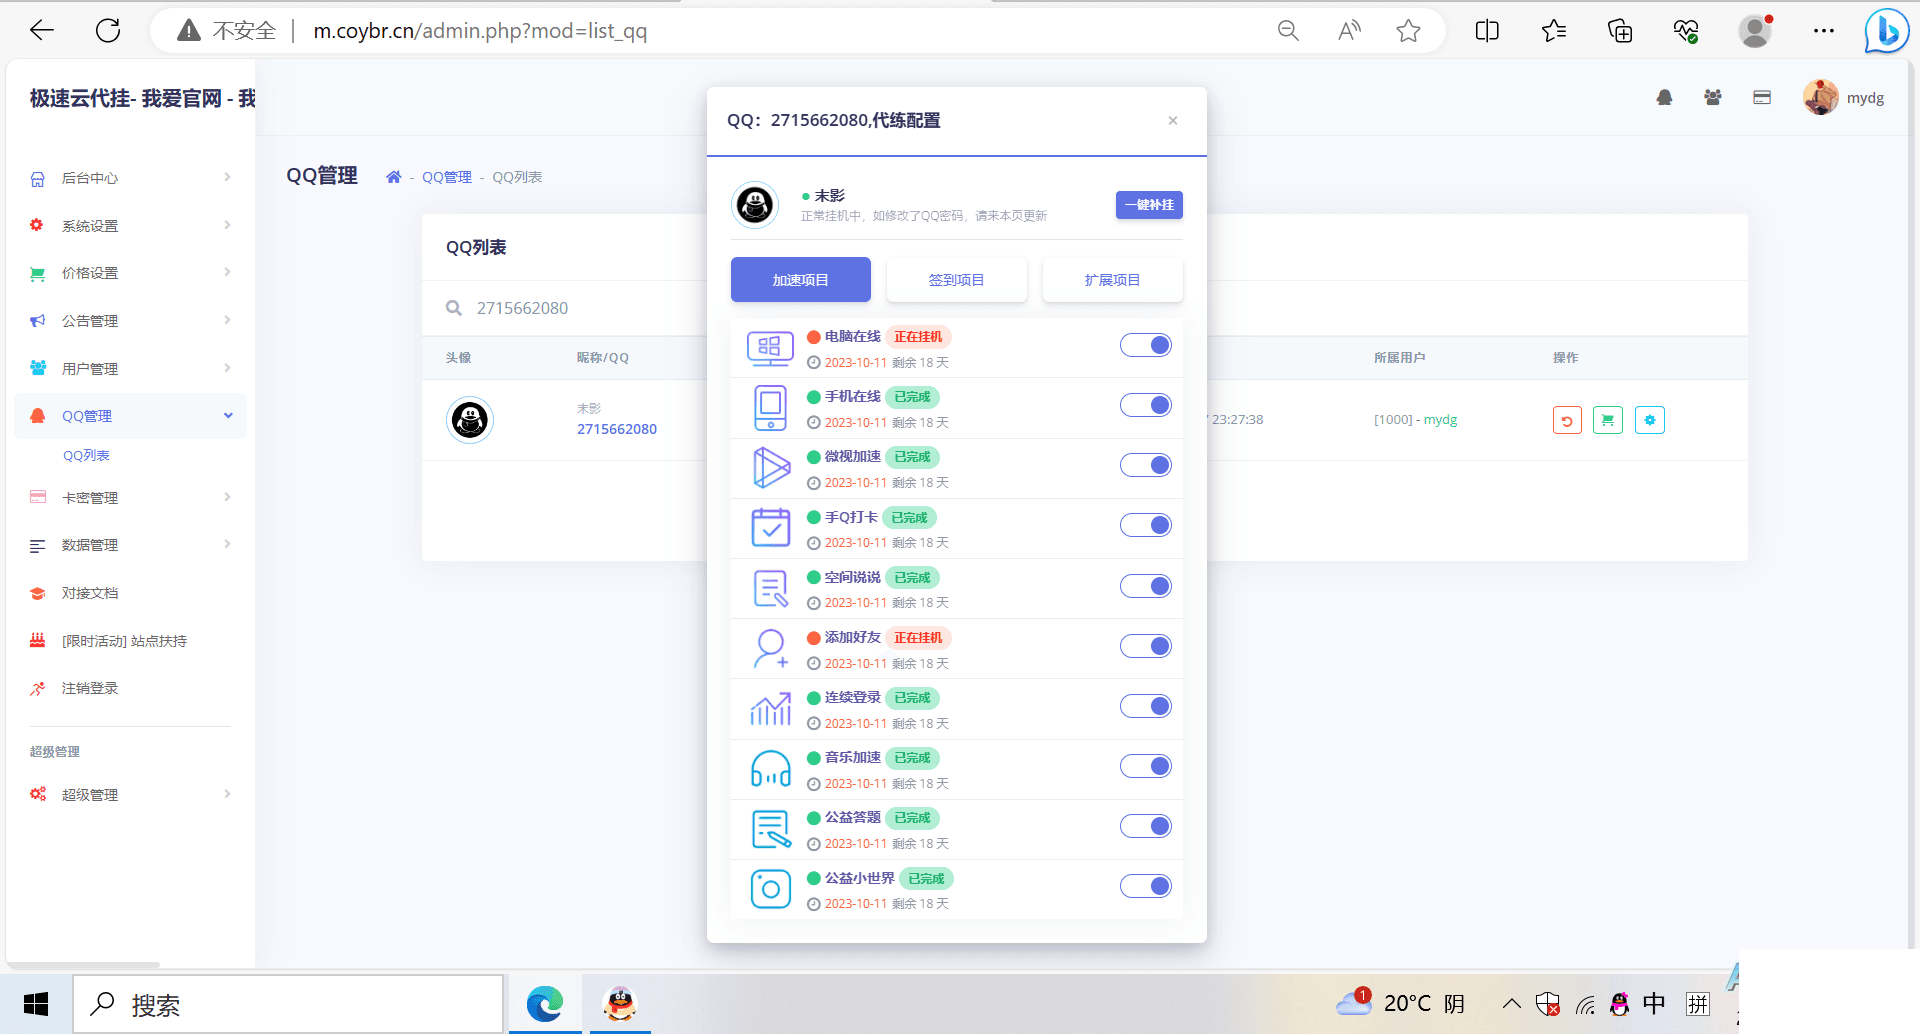The width and height of the screenshot is (1920, 1034).
Task: Expand the 公告管理 sidebar menu
Action: coord(130,321)
